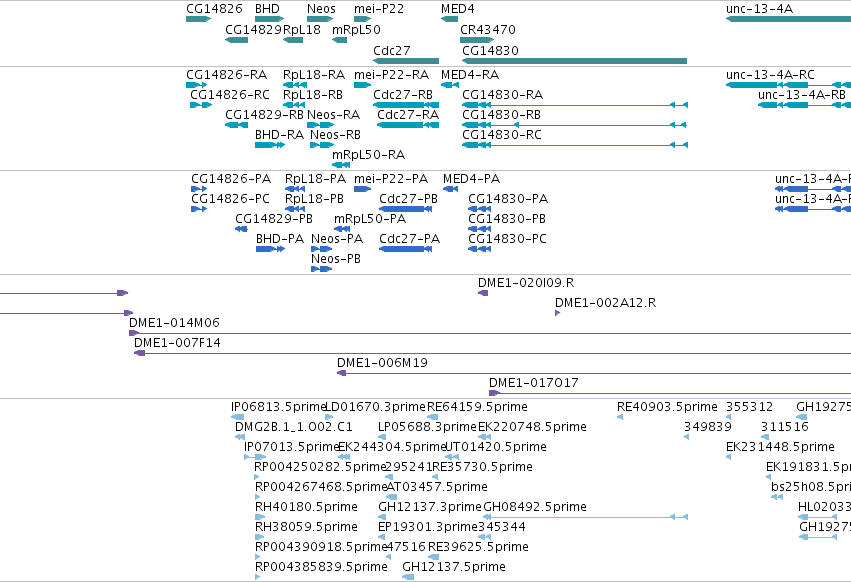Select transcript CG14826-RA
The width and height of the screenshot is (851, 582).
[196, 85]
